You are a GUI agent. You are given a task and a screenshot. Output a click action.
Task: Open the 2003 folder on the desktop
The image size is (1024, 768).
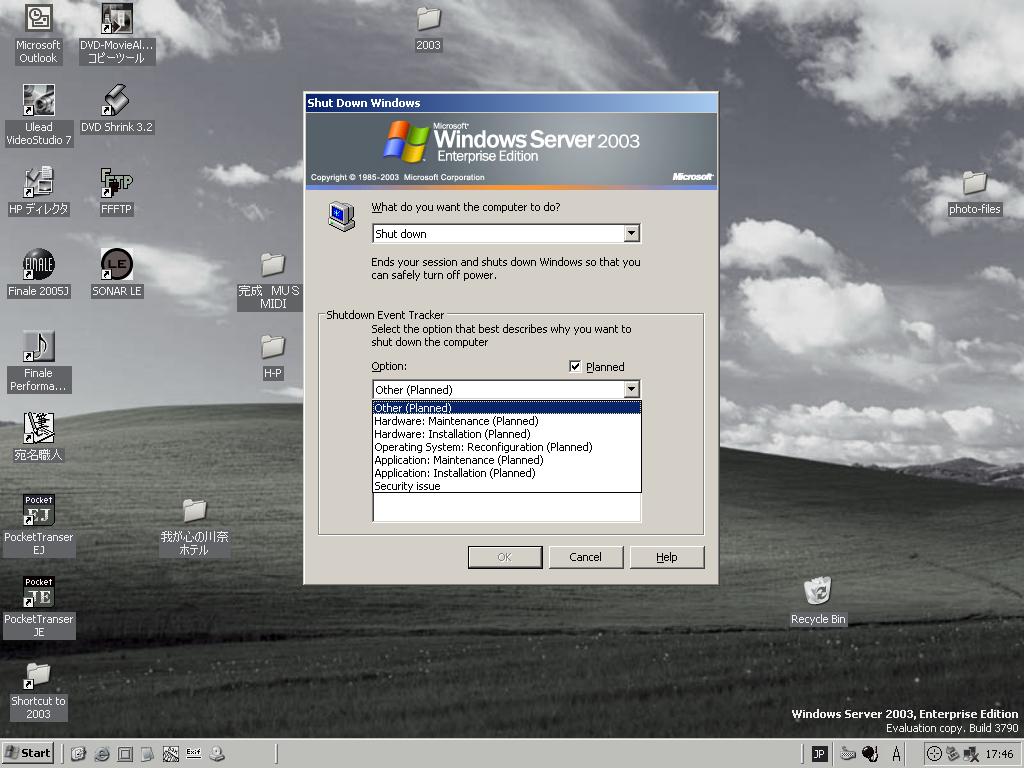428,29
